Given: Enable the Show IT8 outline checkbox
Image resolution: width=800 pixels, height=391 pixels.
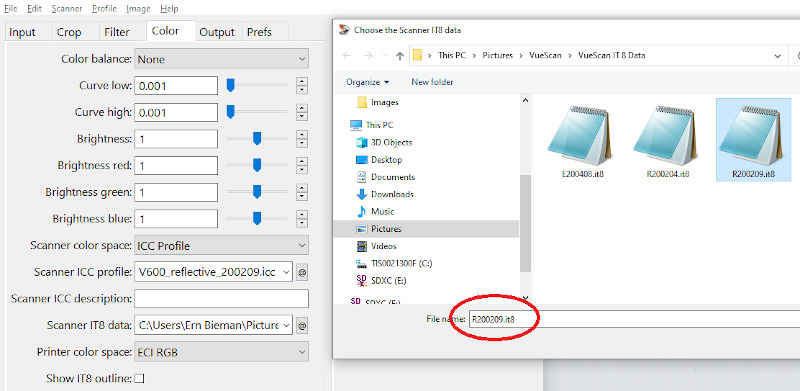Looking at the screenshot, I should pos(139,378).
